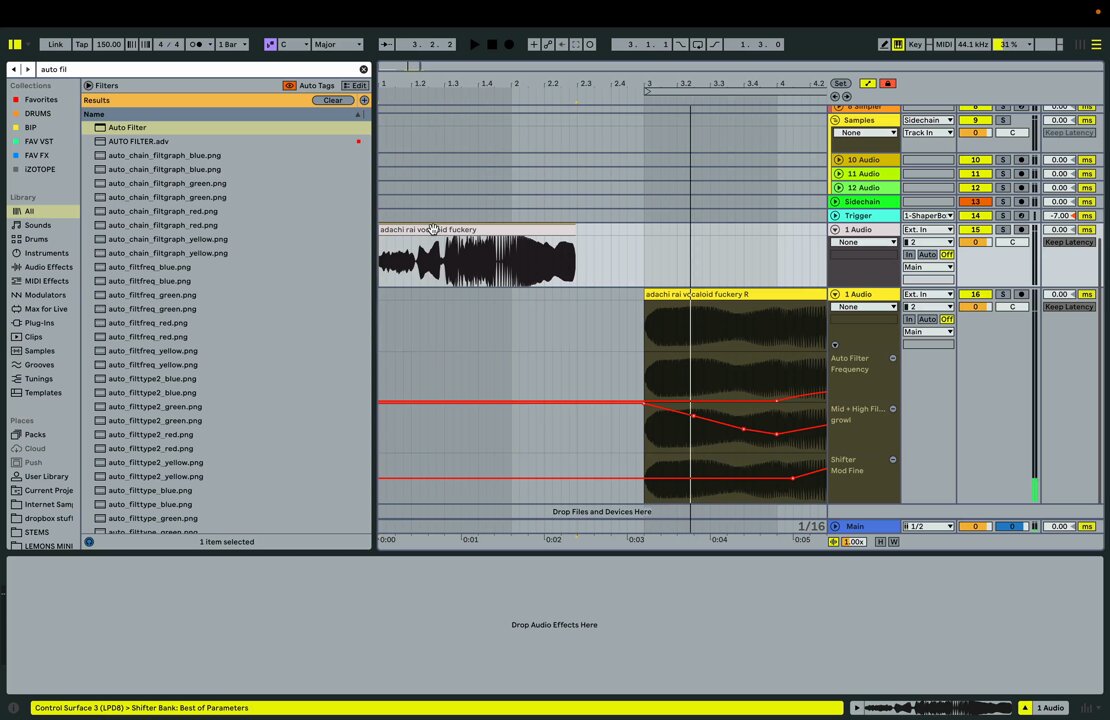Click the tempo field showing 150.00
Image resolution: width=1110 pixels, height=720 pixels.
108,45
